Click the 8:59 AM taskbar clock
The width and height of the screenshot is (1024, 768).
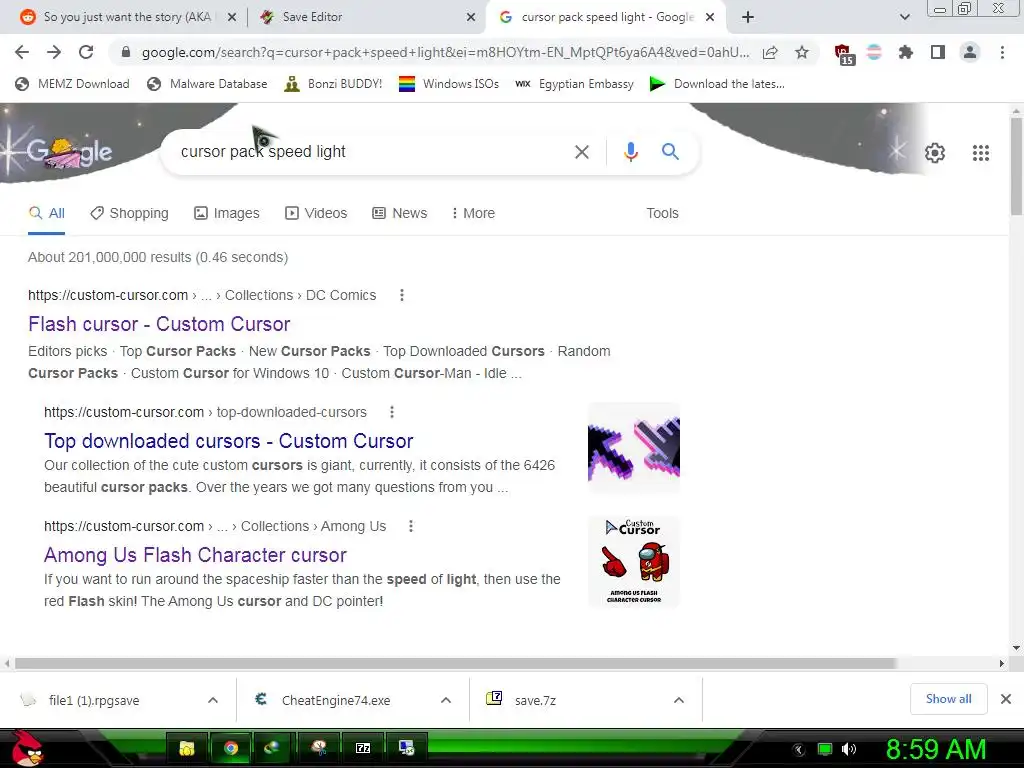tap(935, 749)
